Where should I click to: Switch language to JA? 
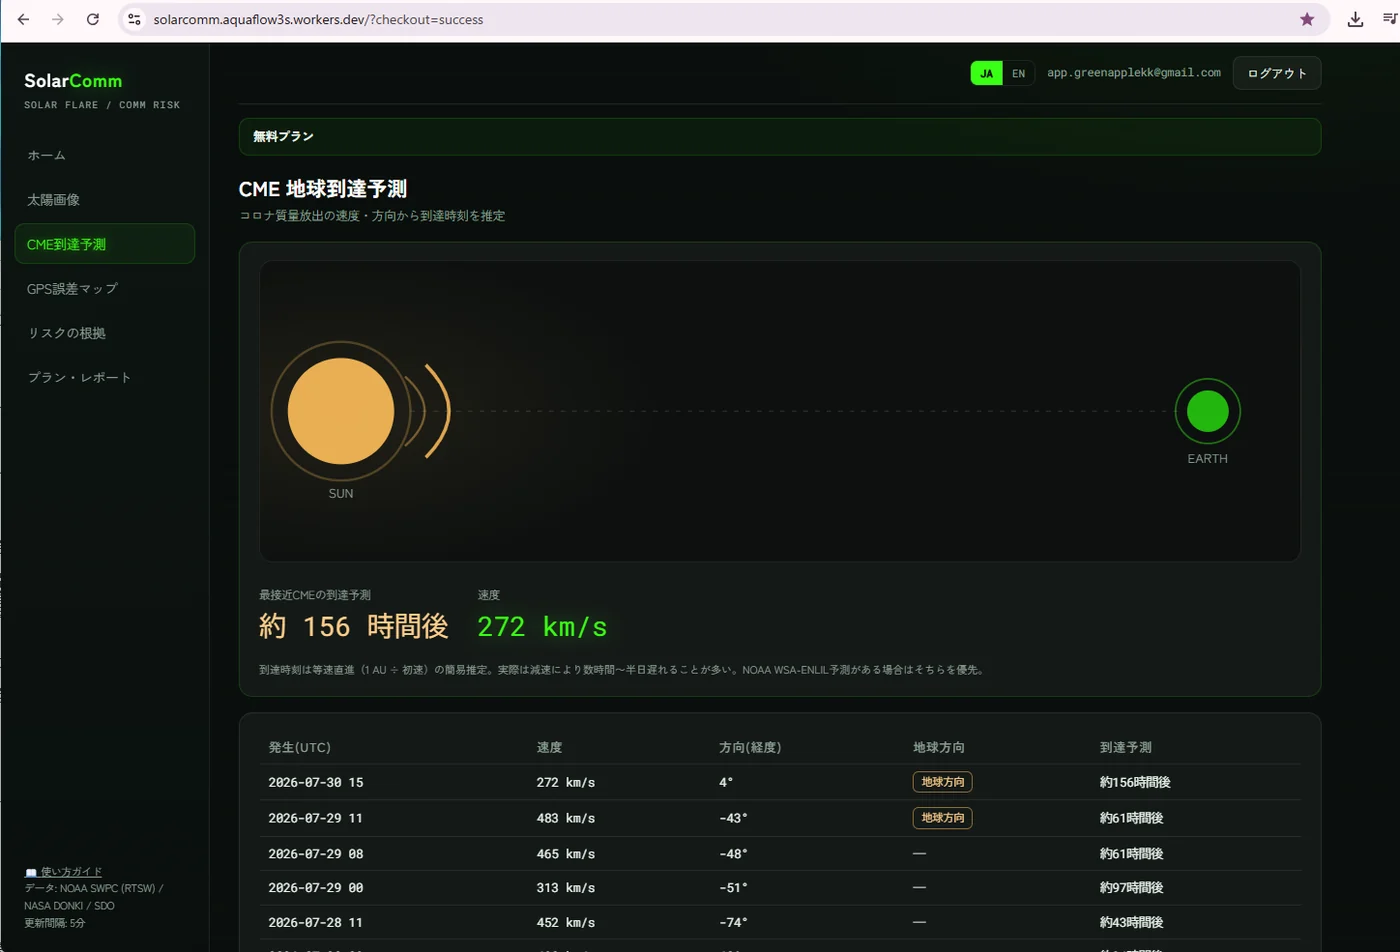pyautogui.click(x=986, y=73)
